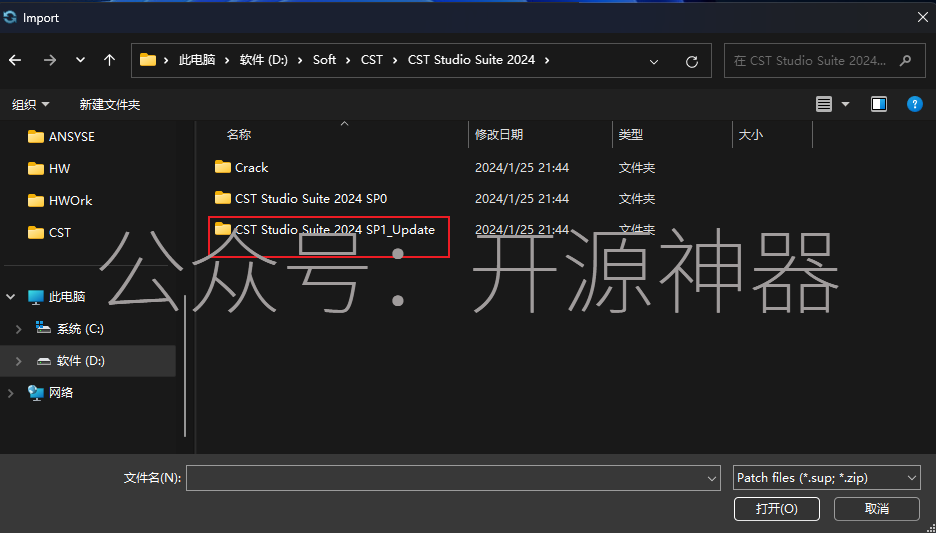Click the navigation pane scrollbar

point(185,366)
